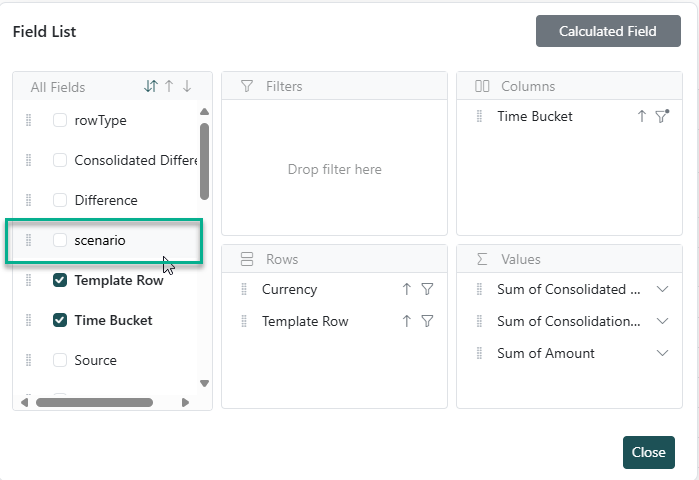Sort All Fields in default order icon
Viewport: 699px width, 480px height.
click(x=151, y=87)
